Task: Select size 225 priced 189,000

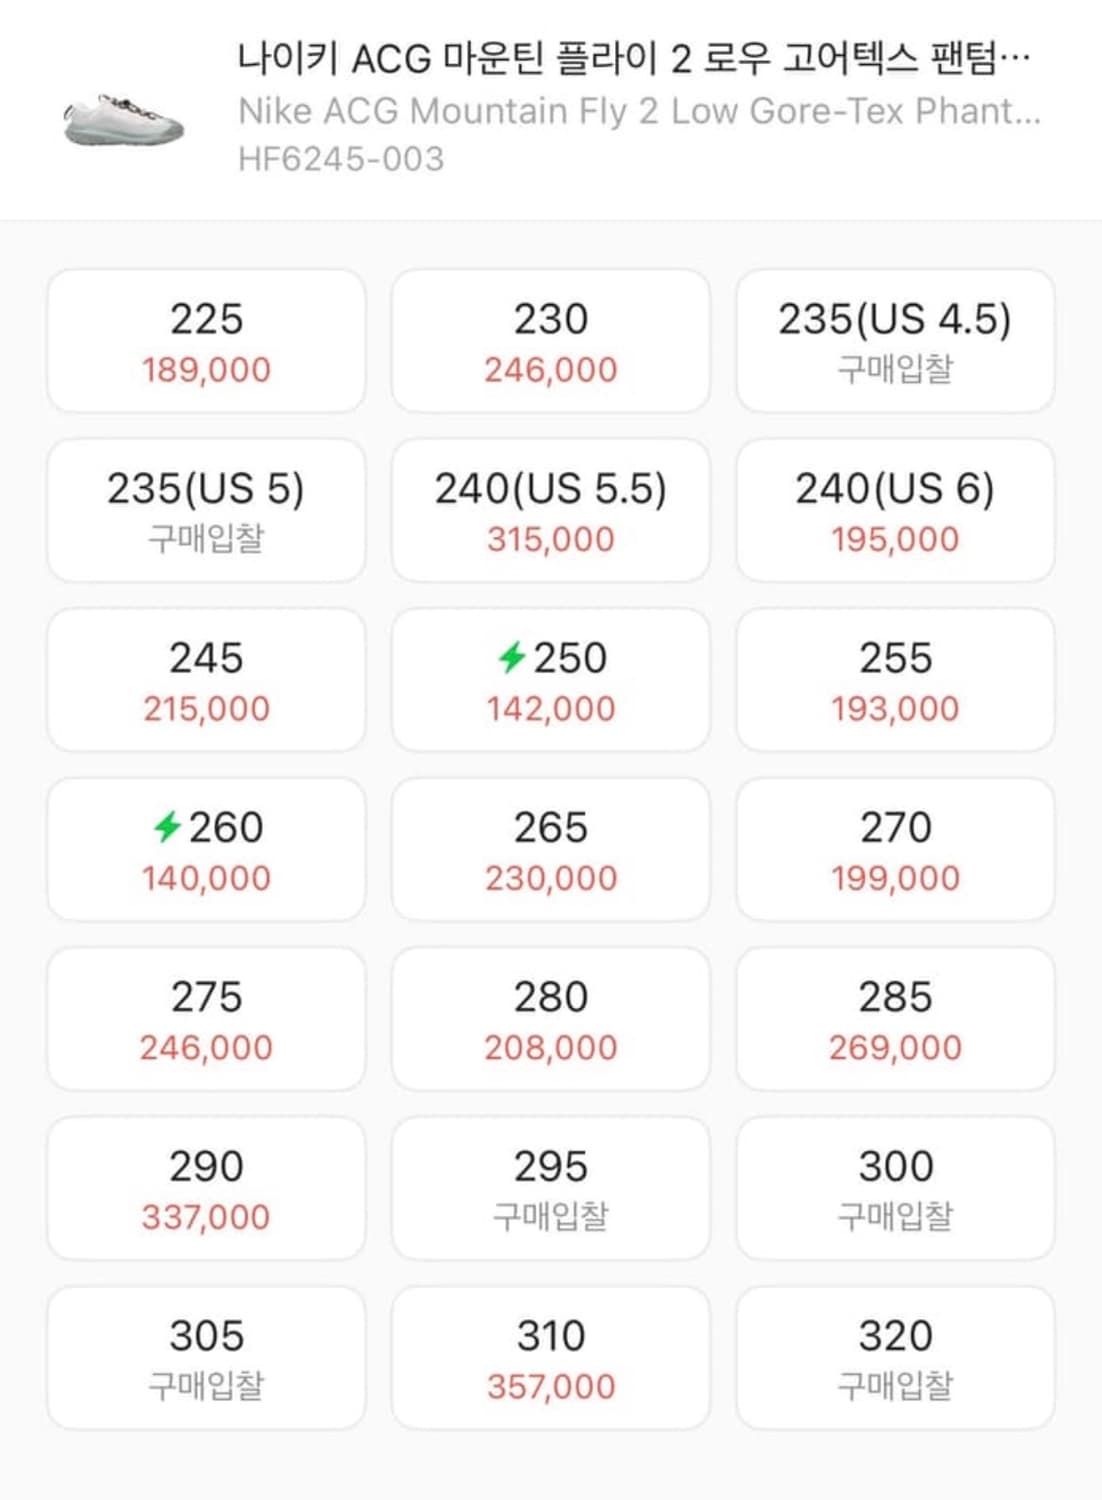Action: (x=206, y=341)
